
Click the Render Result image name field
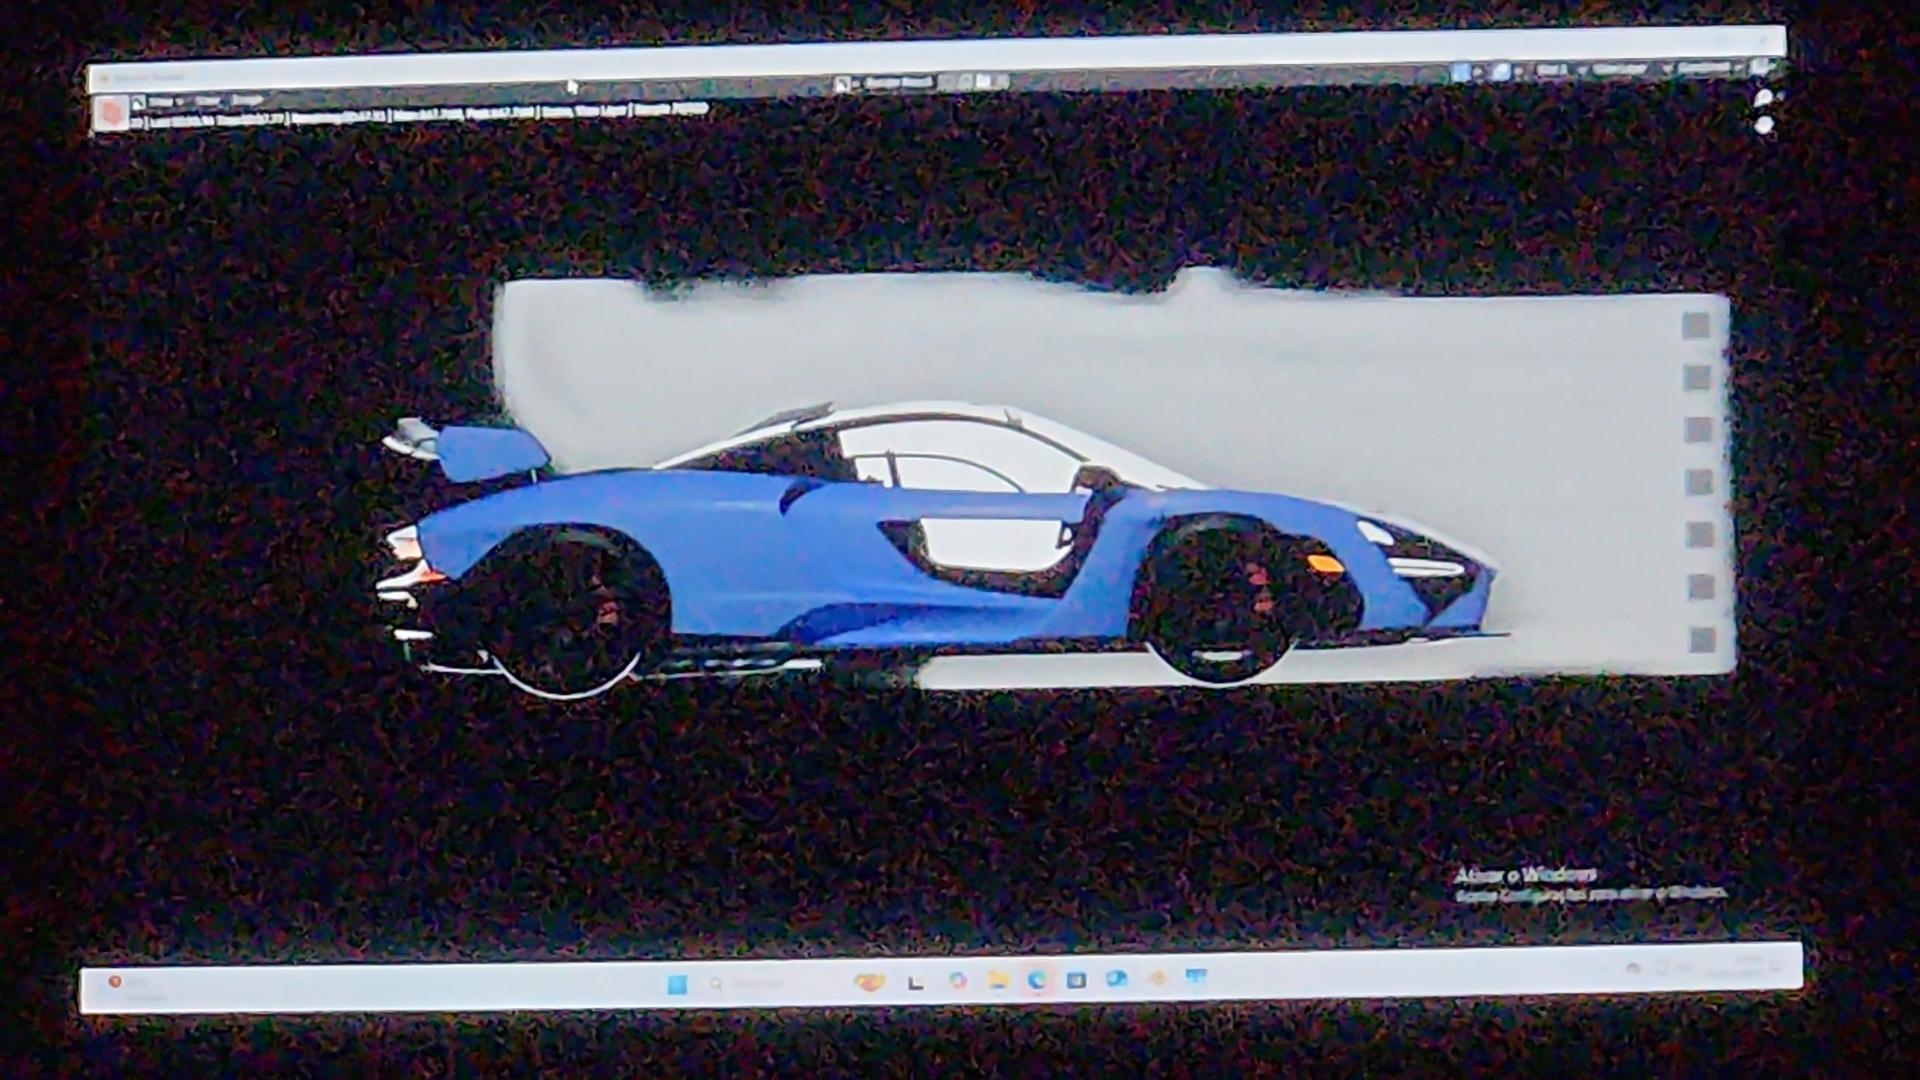point(898,83)
